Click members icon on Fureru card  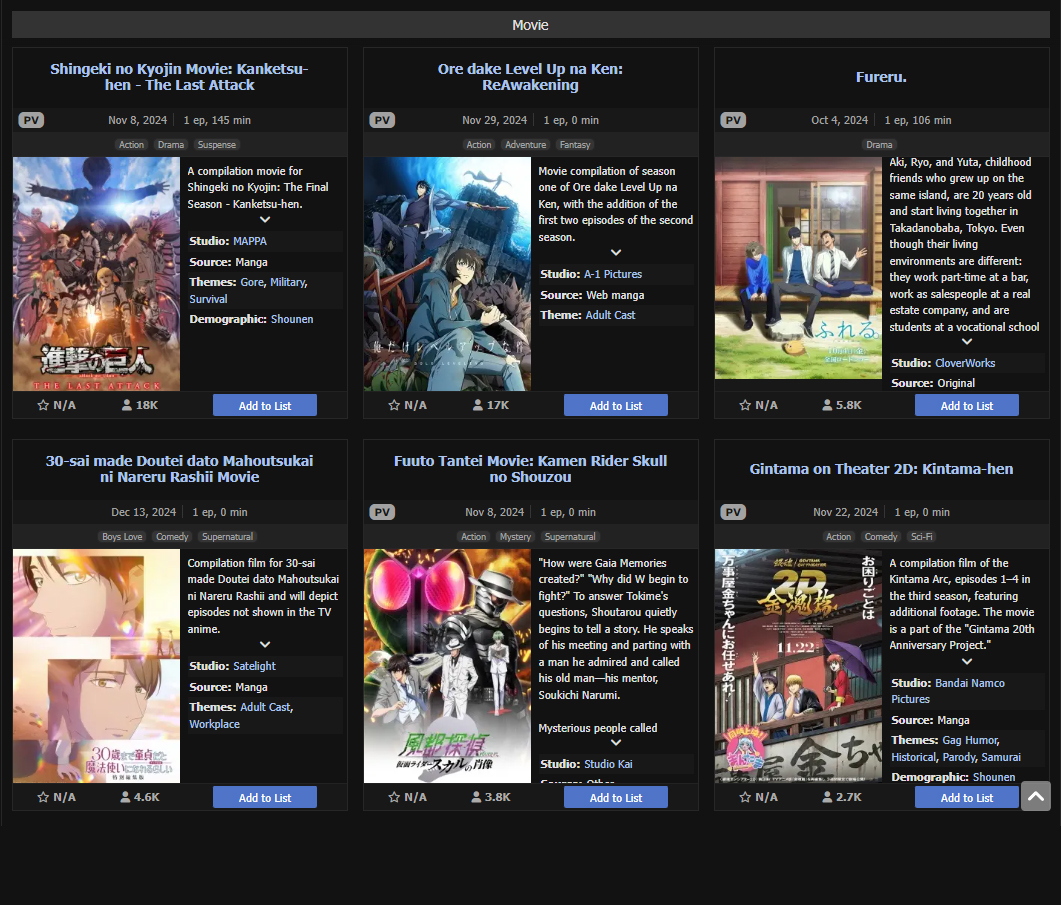(x=827, y=405)
